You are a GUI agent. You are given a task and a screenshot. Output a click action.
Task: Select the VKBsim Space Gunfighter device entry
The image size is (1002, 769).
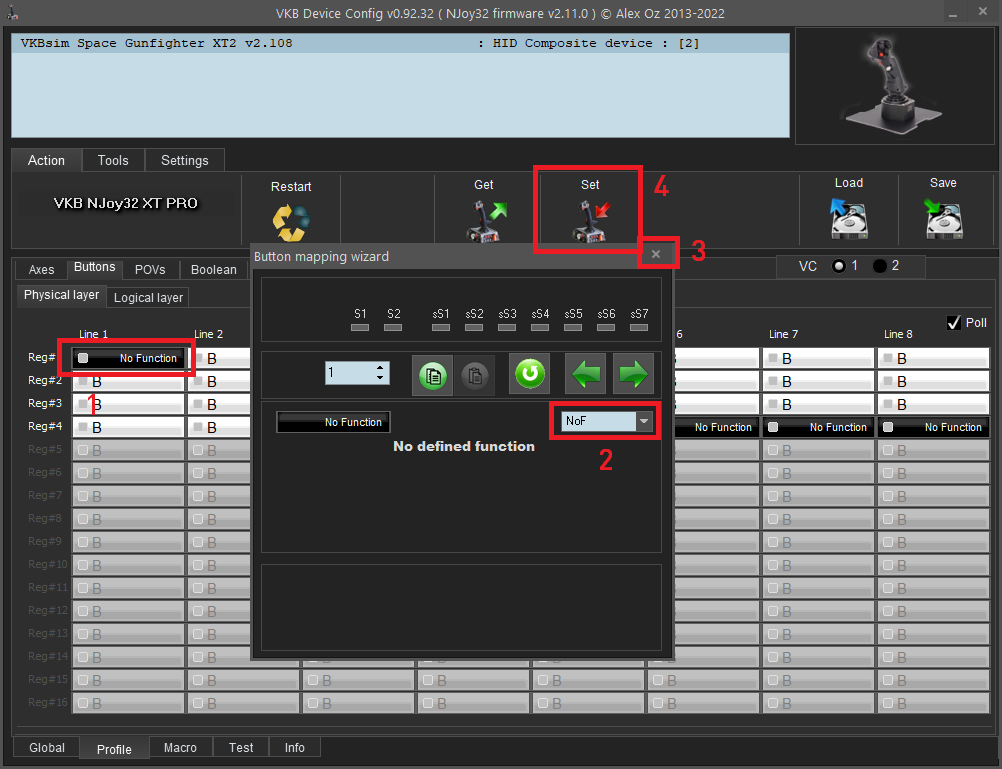point(401,43)
